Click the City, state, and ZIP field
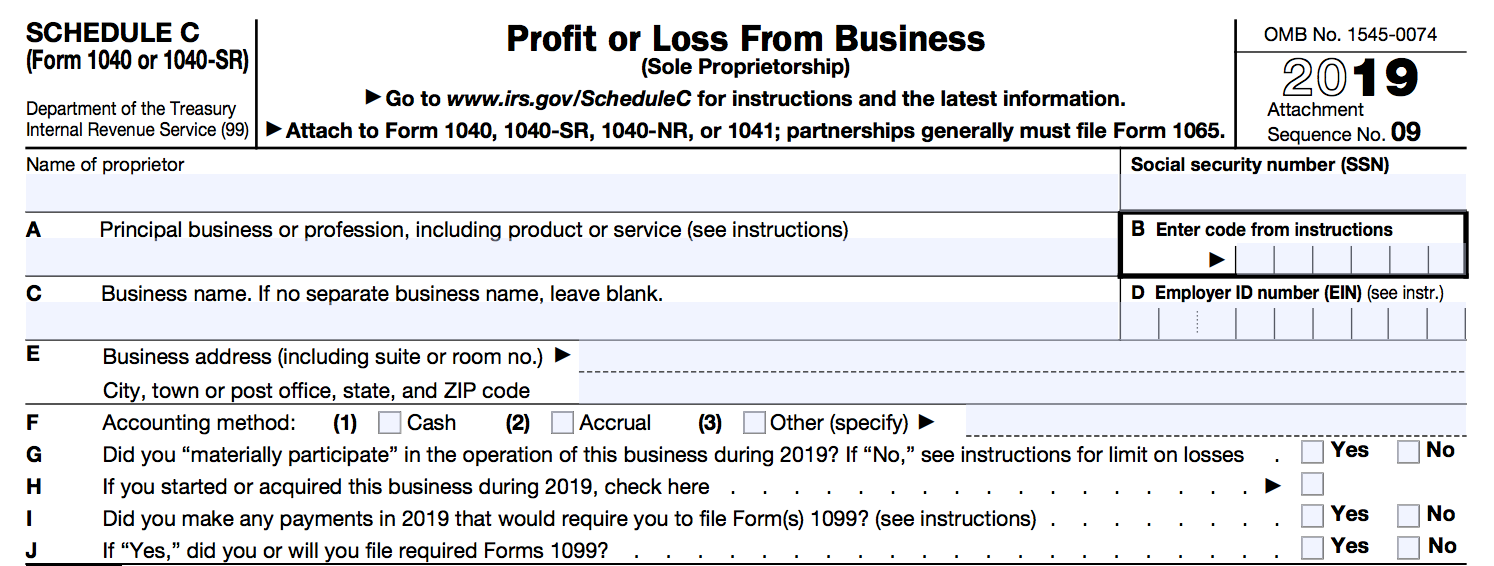 [x=1020, y=389]
